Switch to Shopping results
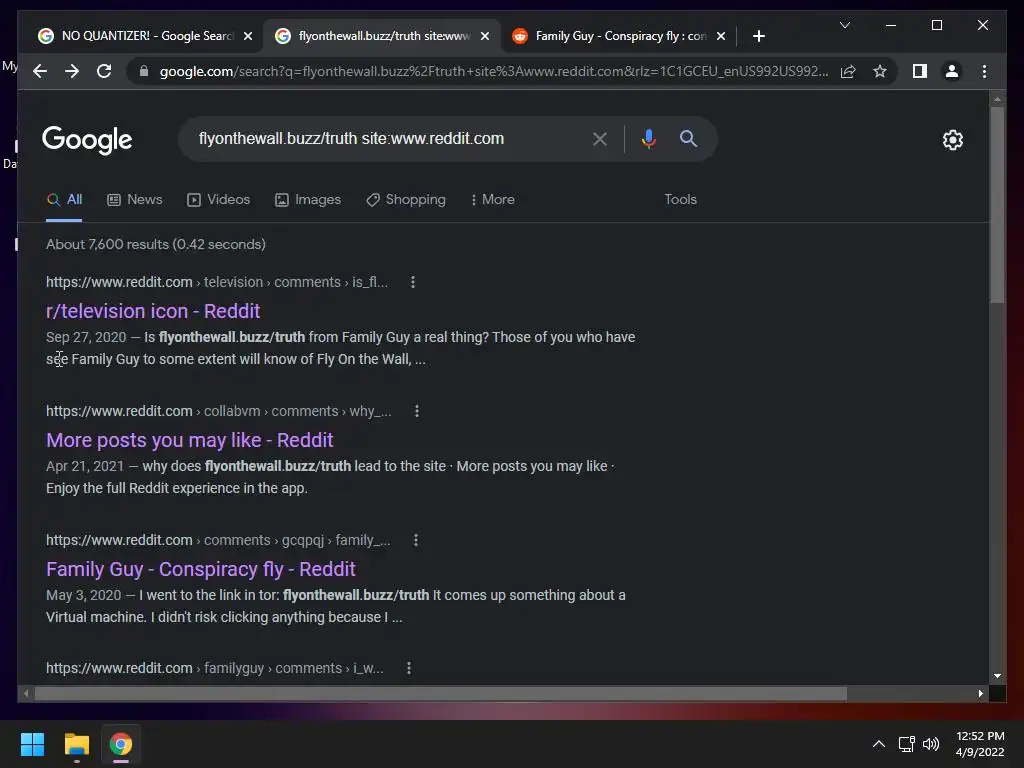The image size is (1024, 768). pos(406,199)
